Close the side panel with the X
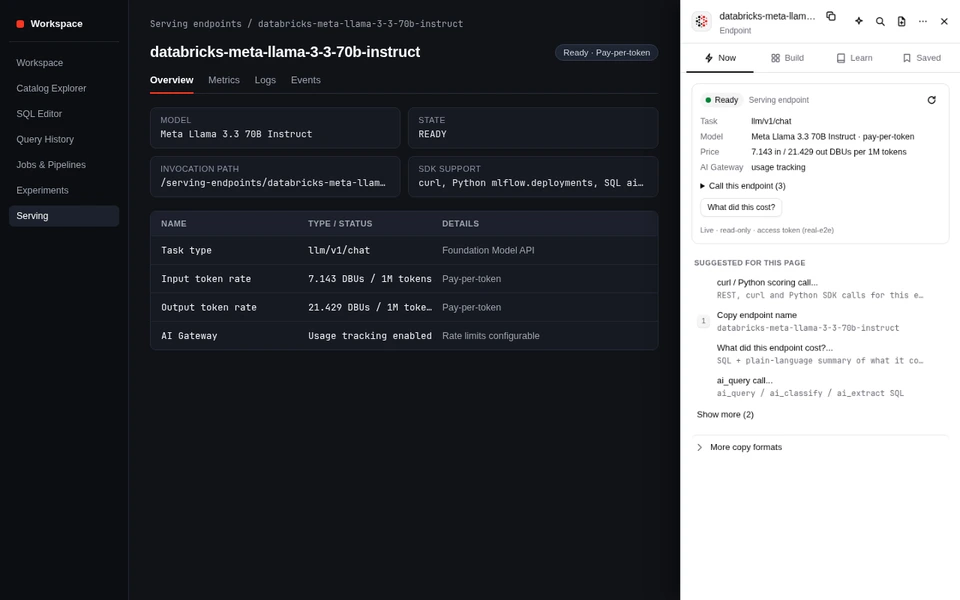This screenshot has width=960, height=600. point(944,21)
